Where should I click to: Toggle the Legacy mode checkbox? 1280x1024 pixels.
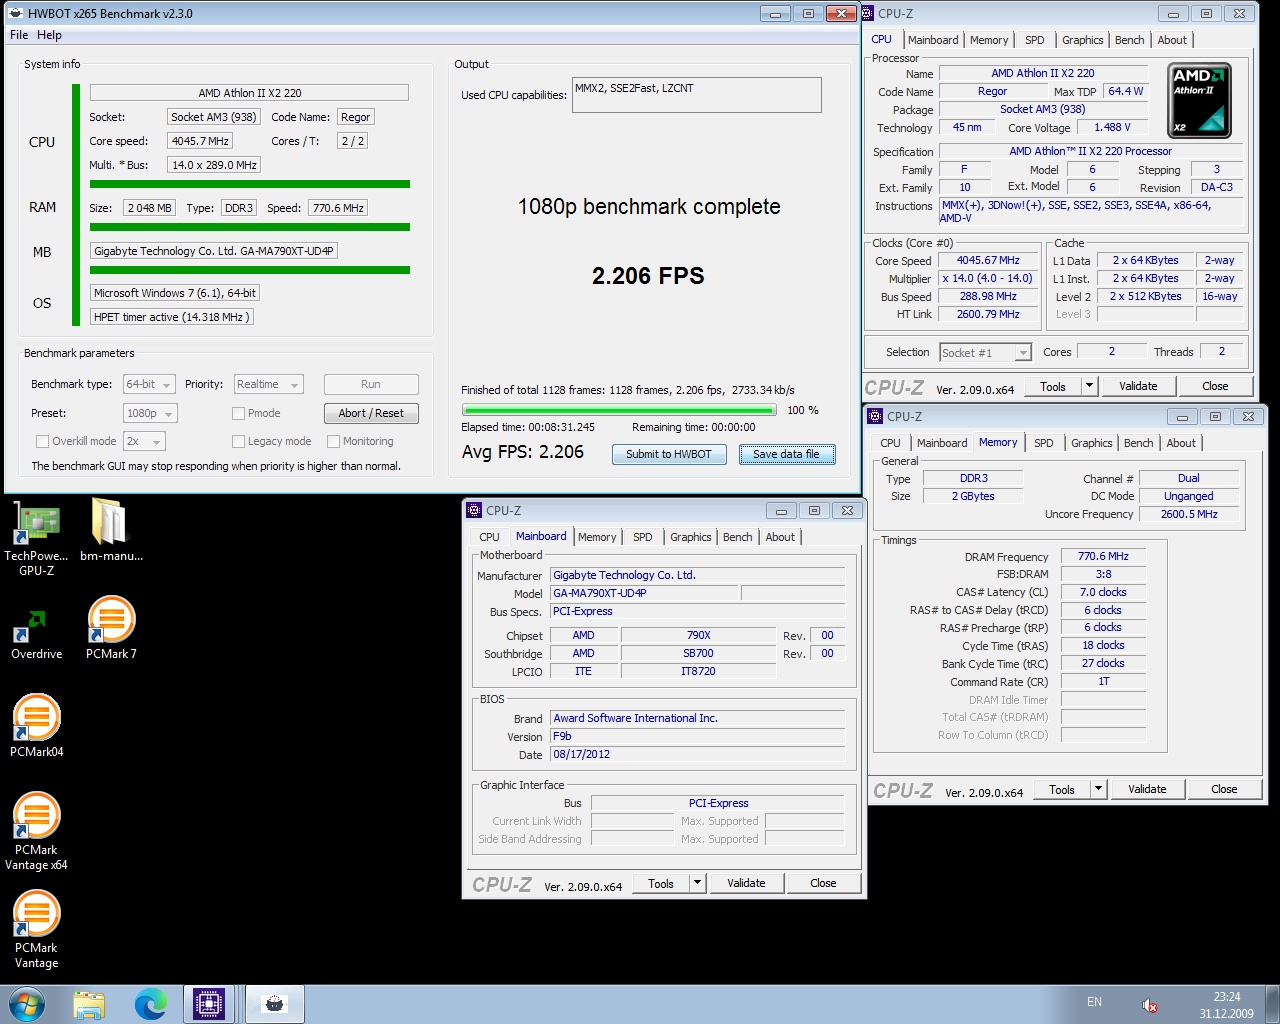(x=238, y=441)
